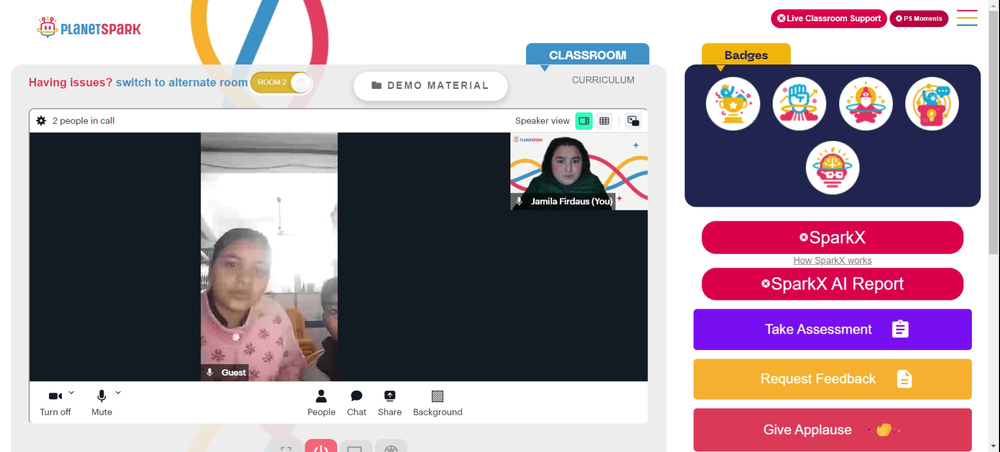Expand microphone options arrow
The image size is (1000, 452).
tap(118, 392)
